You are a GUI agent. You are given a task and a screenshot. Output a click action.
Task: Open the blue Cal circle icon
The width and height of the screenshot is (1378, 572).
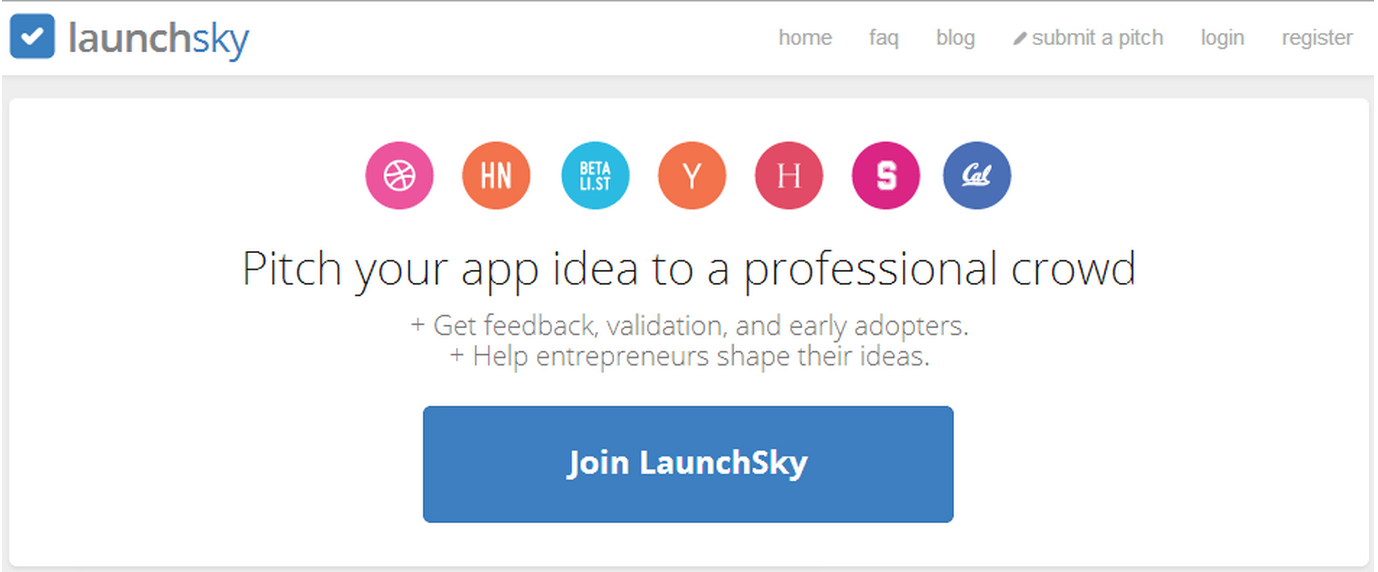point(977,176)
